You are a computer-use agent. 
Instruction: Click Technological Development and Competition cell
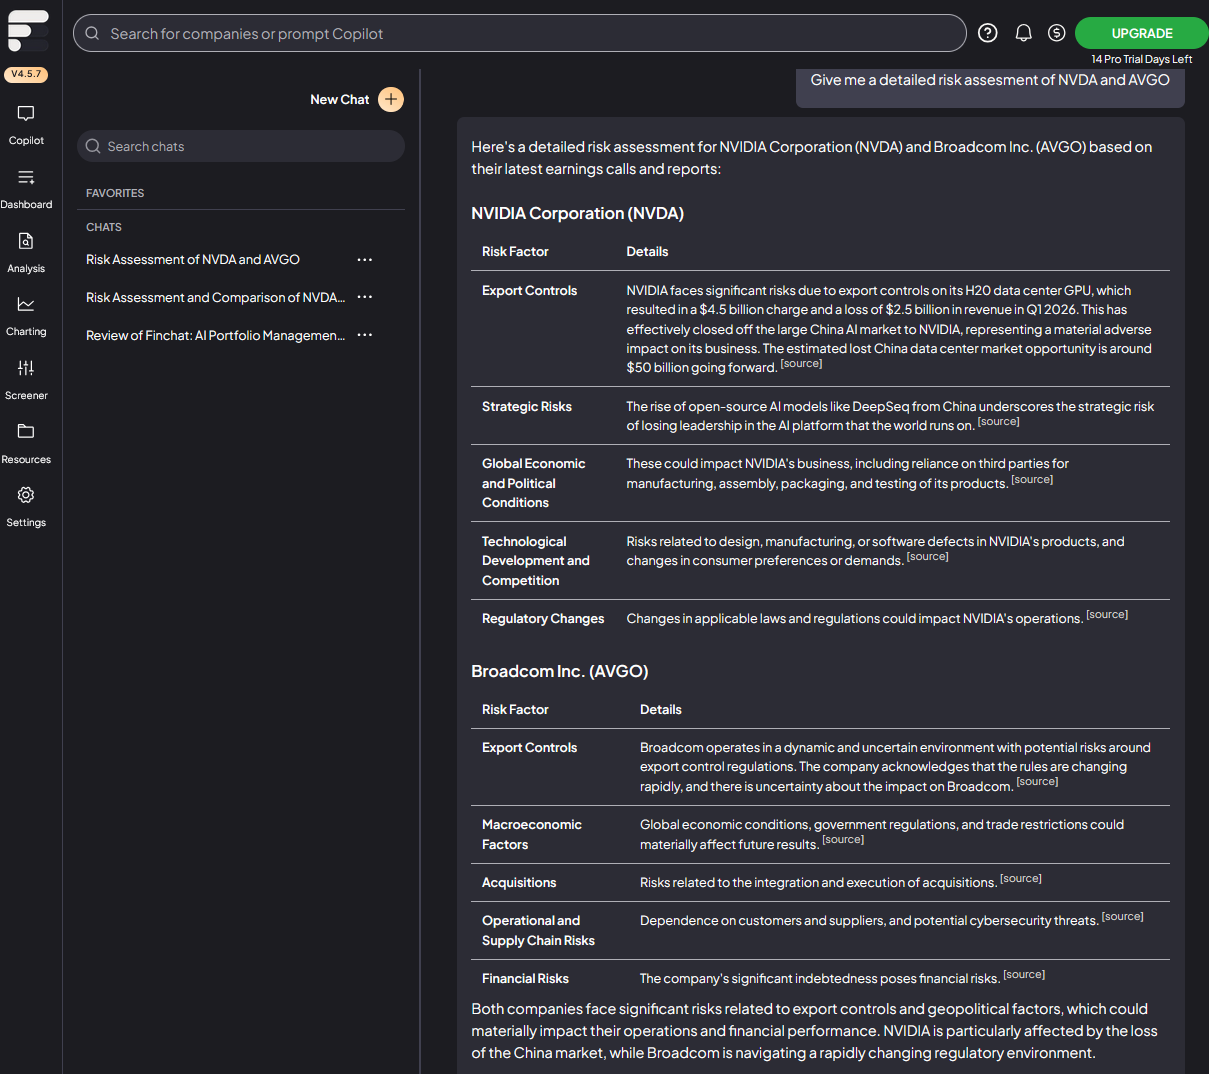pos(536,561)
